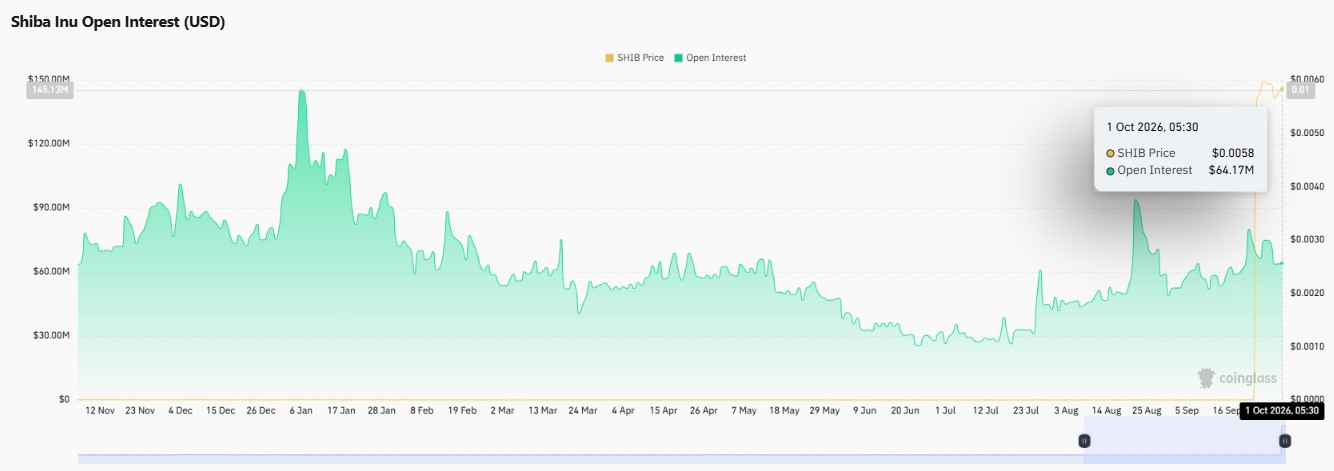Image resolution: width=1334 pixels, height=471 pixels.
Task: Click the $0.0030 right axis label
Action: click(x=1307, y=239)
